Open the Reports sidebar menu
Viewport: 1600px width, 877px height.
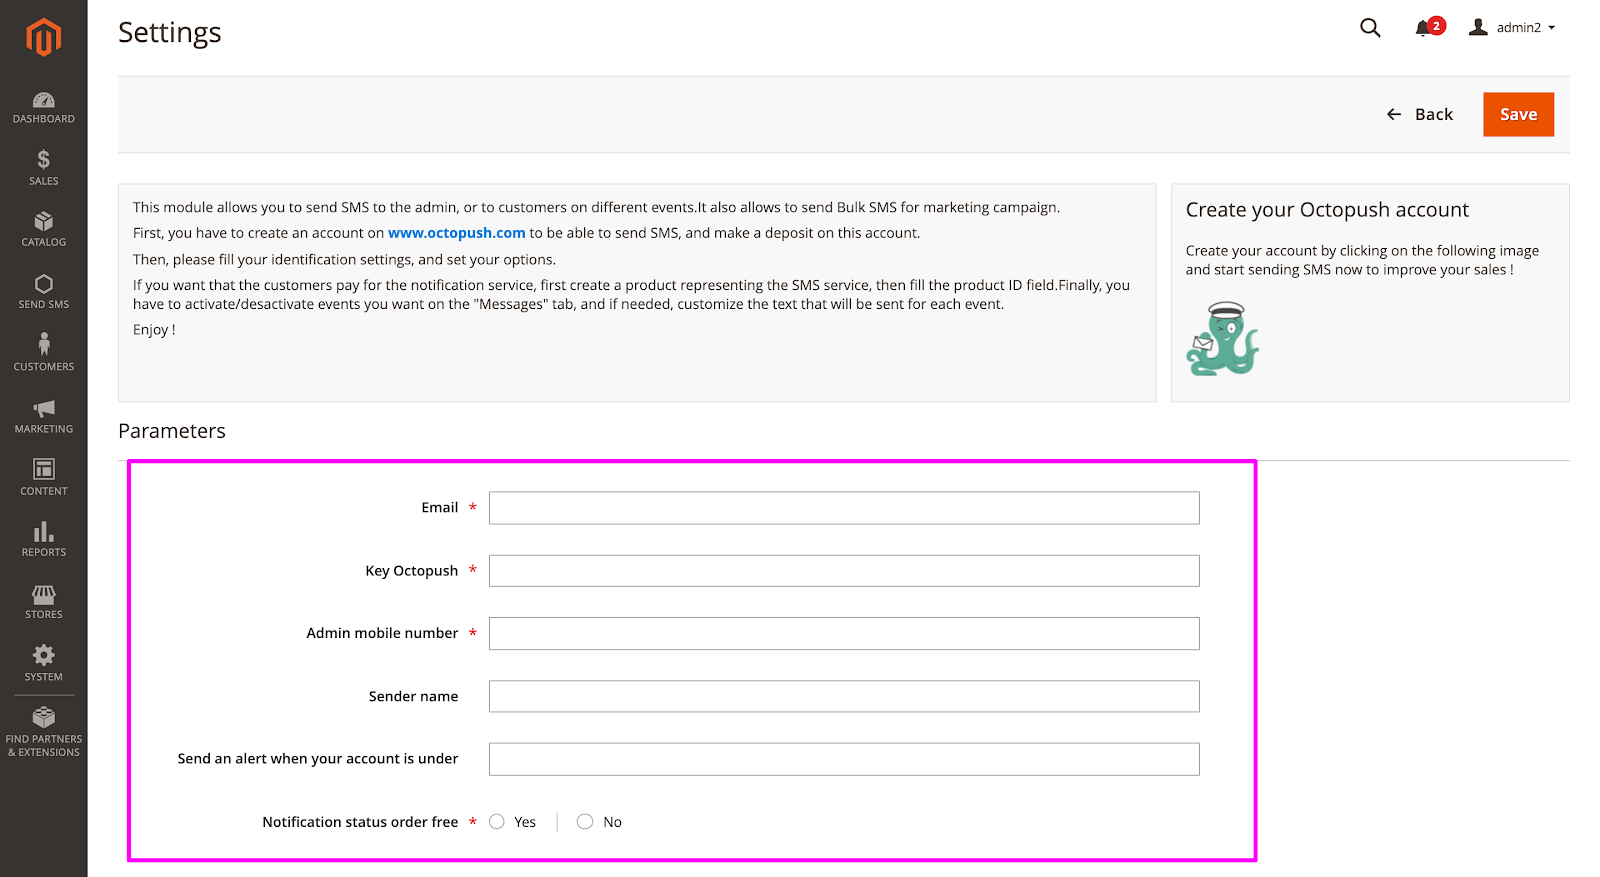[43, 540]
